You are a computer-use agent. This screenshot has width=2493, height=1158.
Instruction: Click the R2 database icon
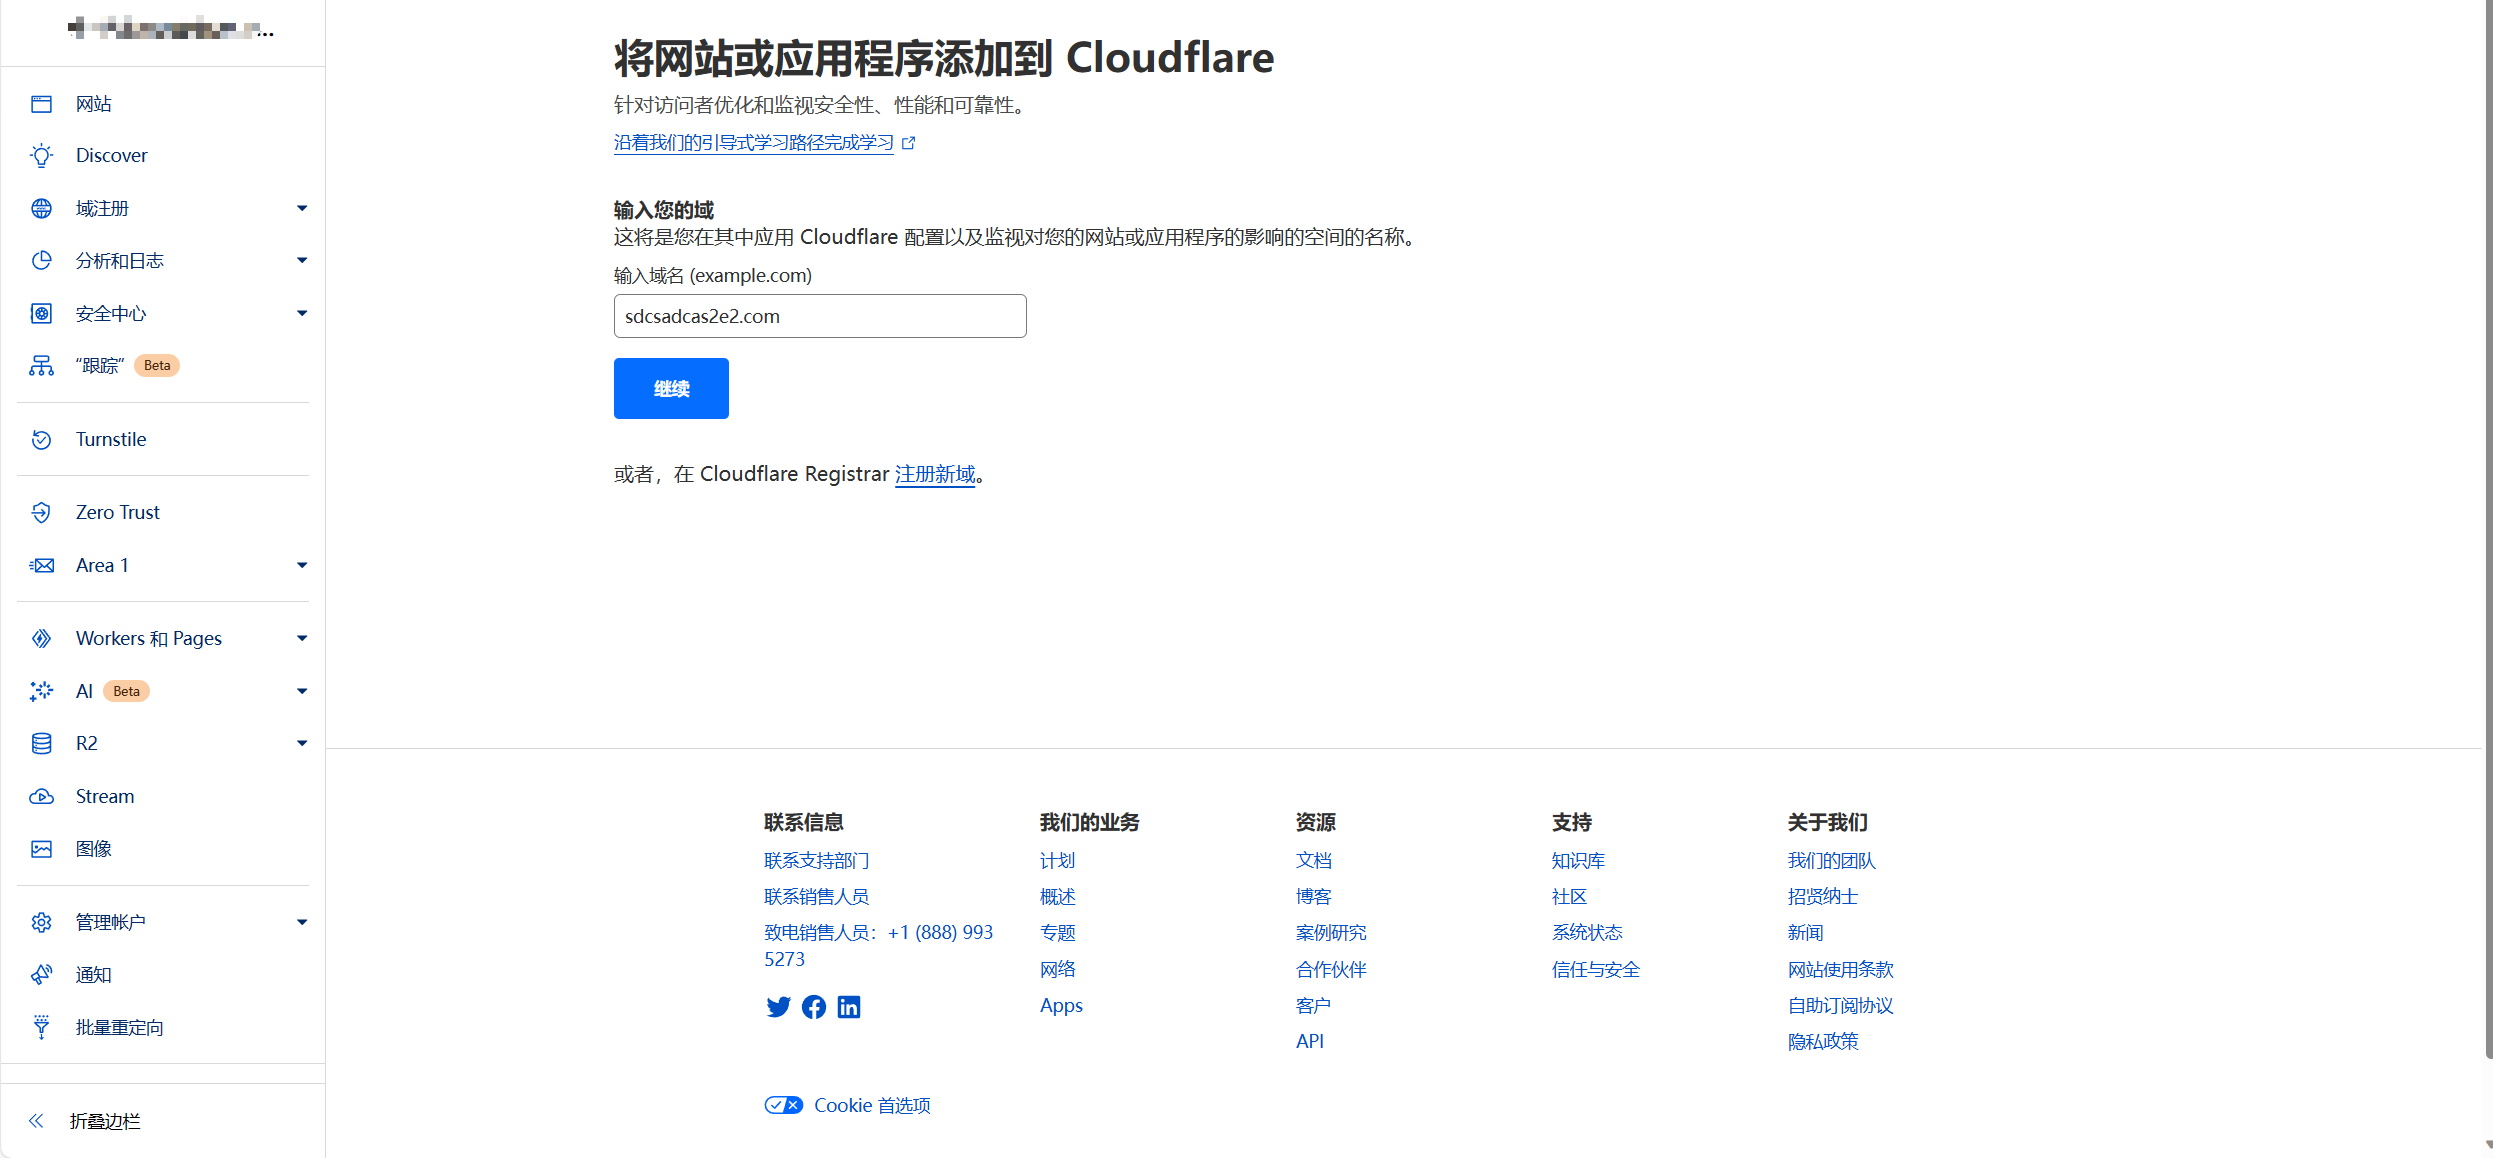tap(41, 744)
